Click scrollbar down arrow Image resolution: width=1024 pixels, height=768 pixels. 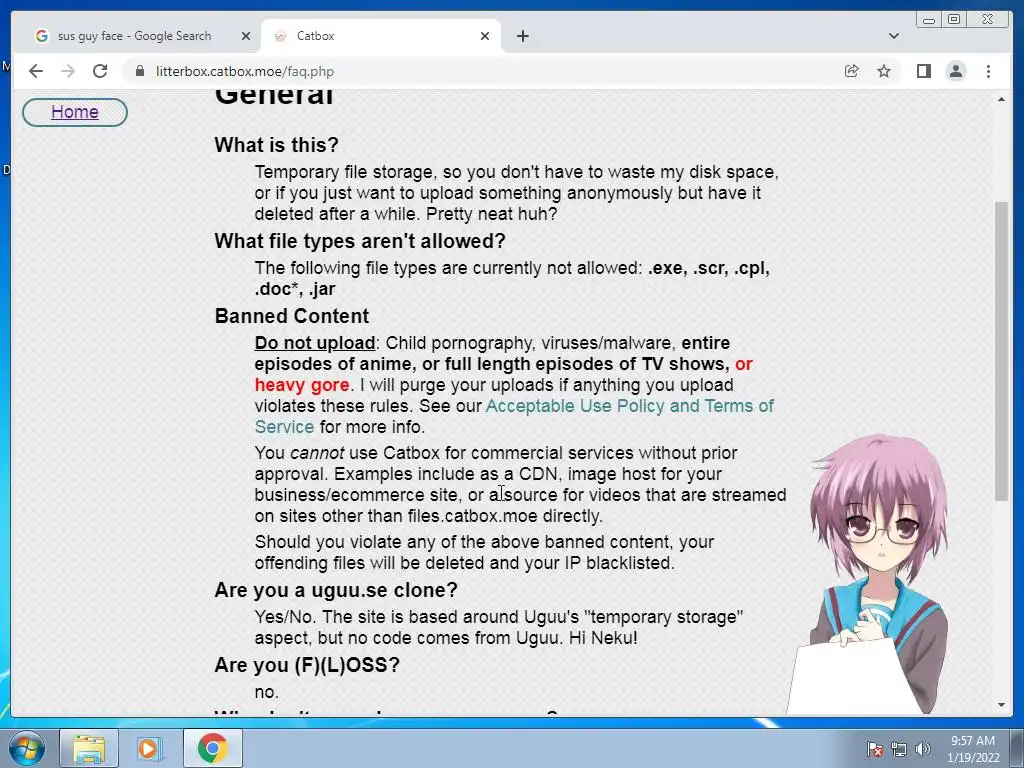tap(1001, 705)
